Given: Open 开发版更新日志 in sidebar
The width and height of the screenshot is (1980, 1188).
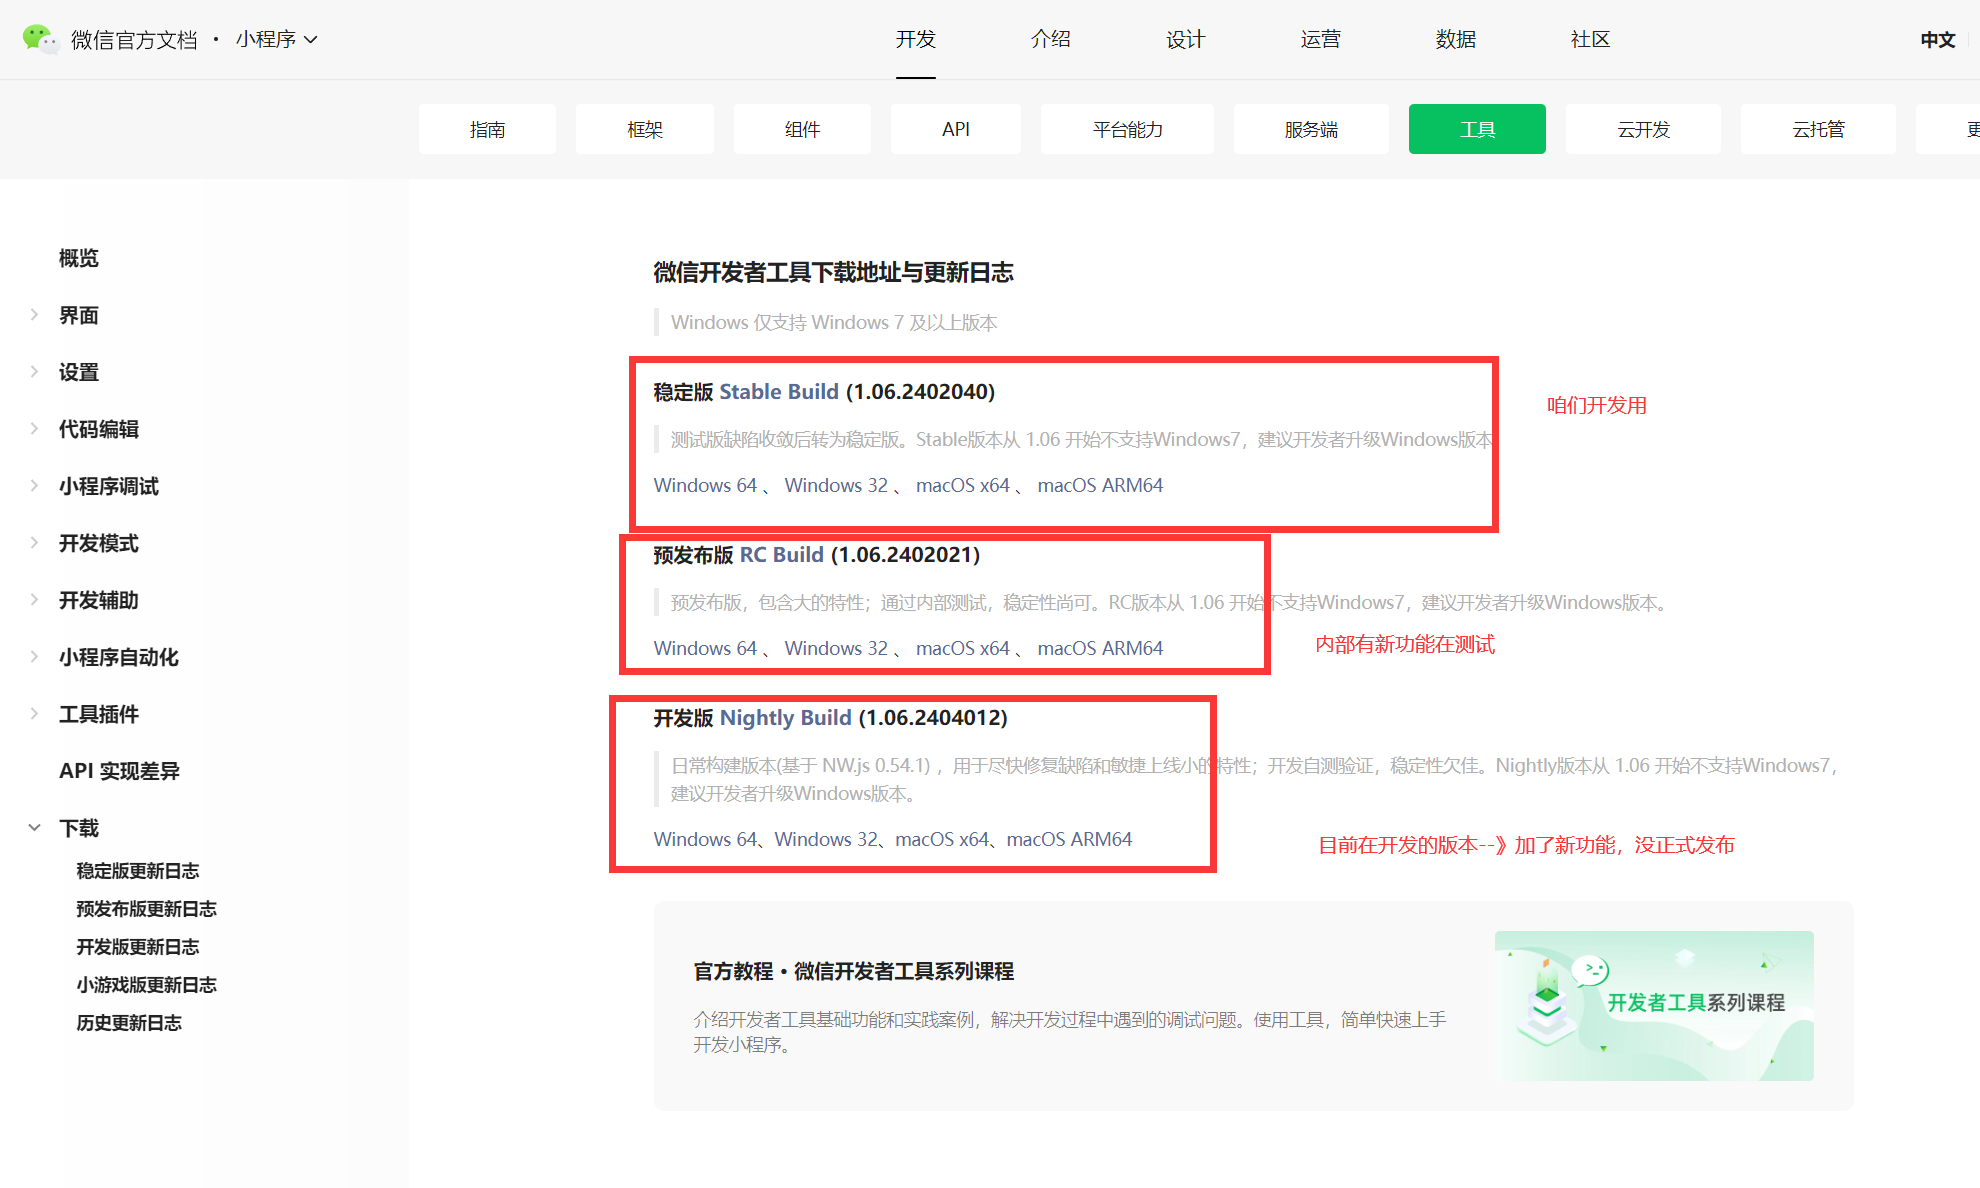Looking at the screenshot, I should pos(138,947).
